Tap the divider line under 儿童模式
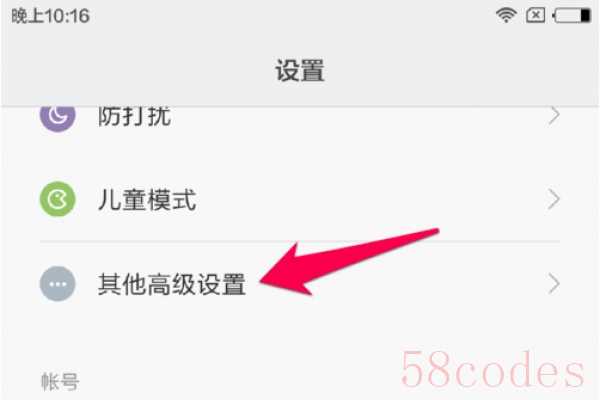The width and height of the screenshot is (600, 400). click(x=300, y=242)
